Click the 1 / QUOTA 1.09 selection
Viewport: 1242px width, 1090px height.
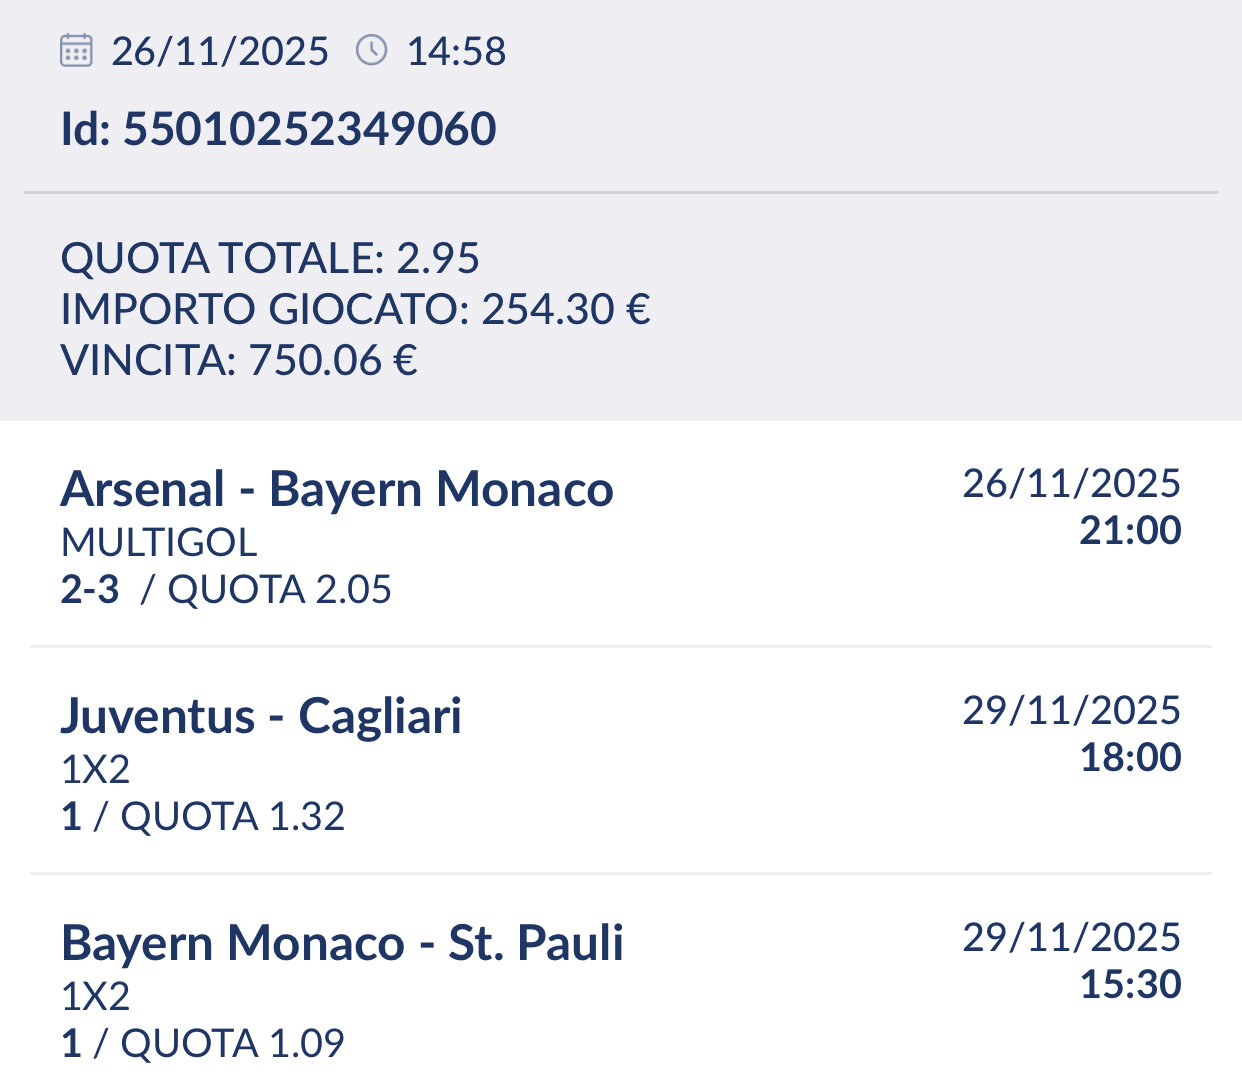tap(203, 1043)
